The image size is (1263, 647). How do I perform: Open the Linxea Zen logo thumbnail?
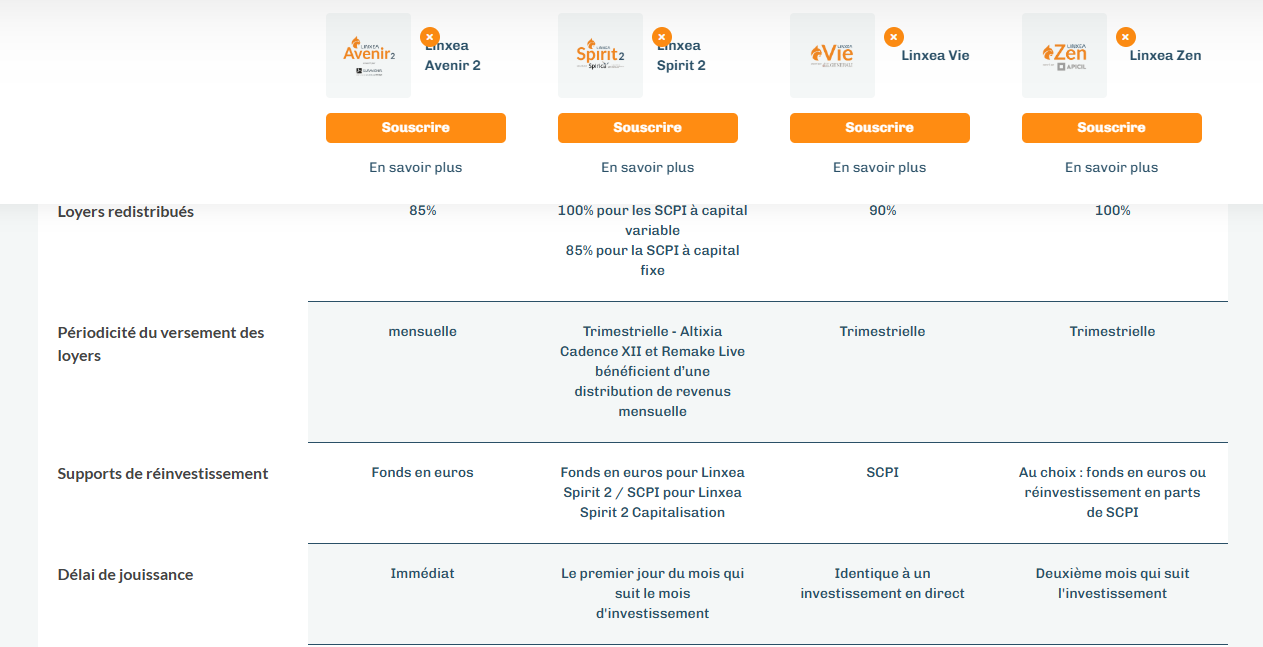pos(1065,55)
